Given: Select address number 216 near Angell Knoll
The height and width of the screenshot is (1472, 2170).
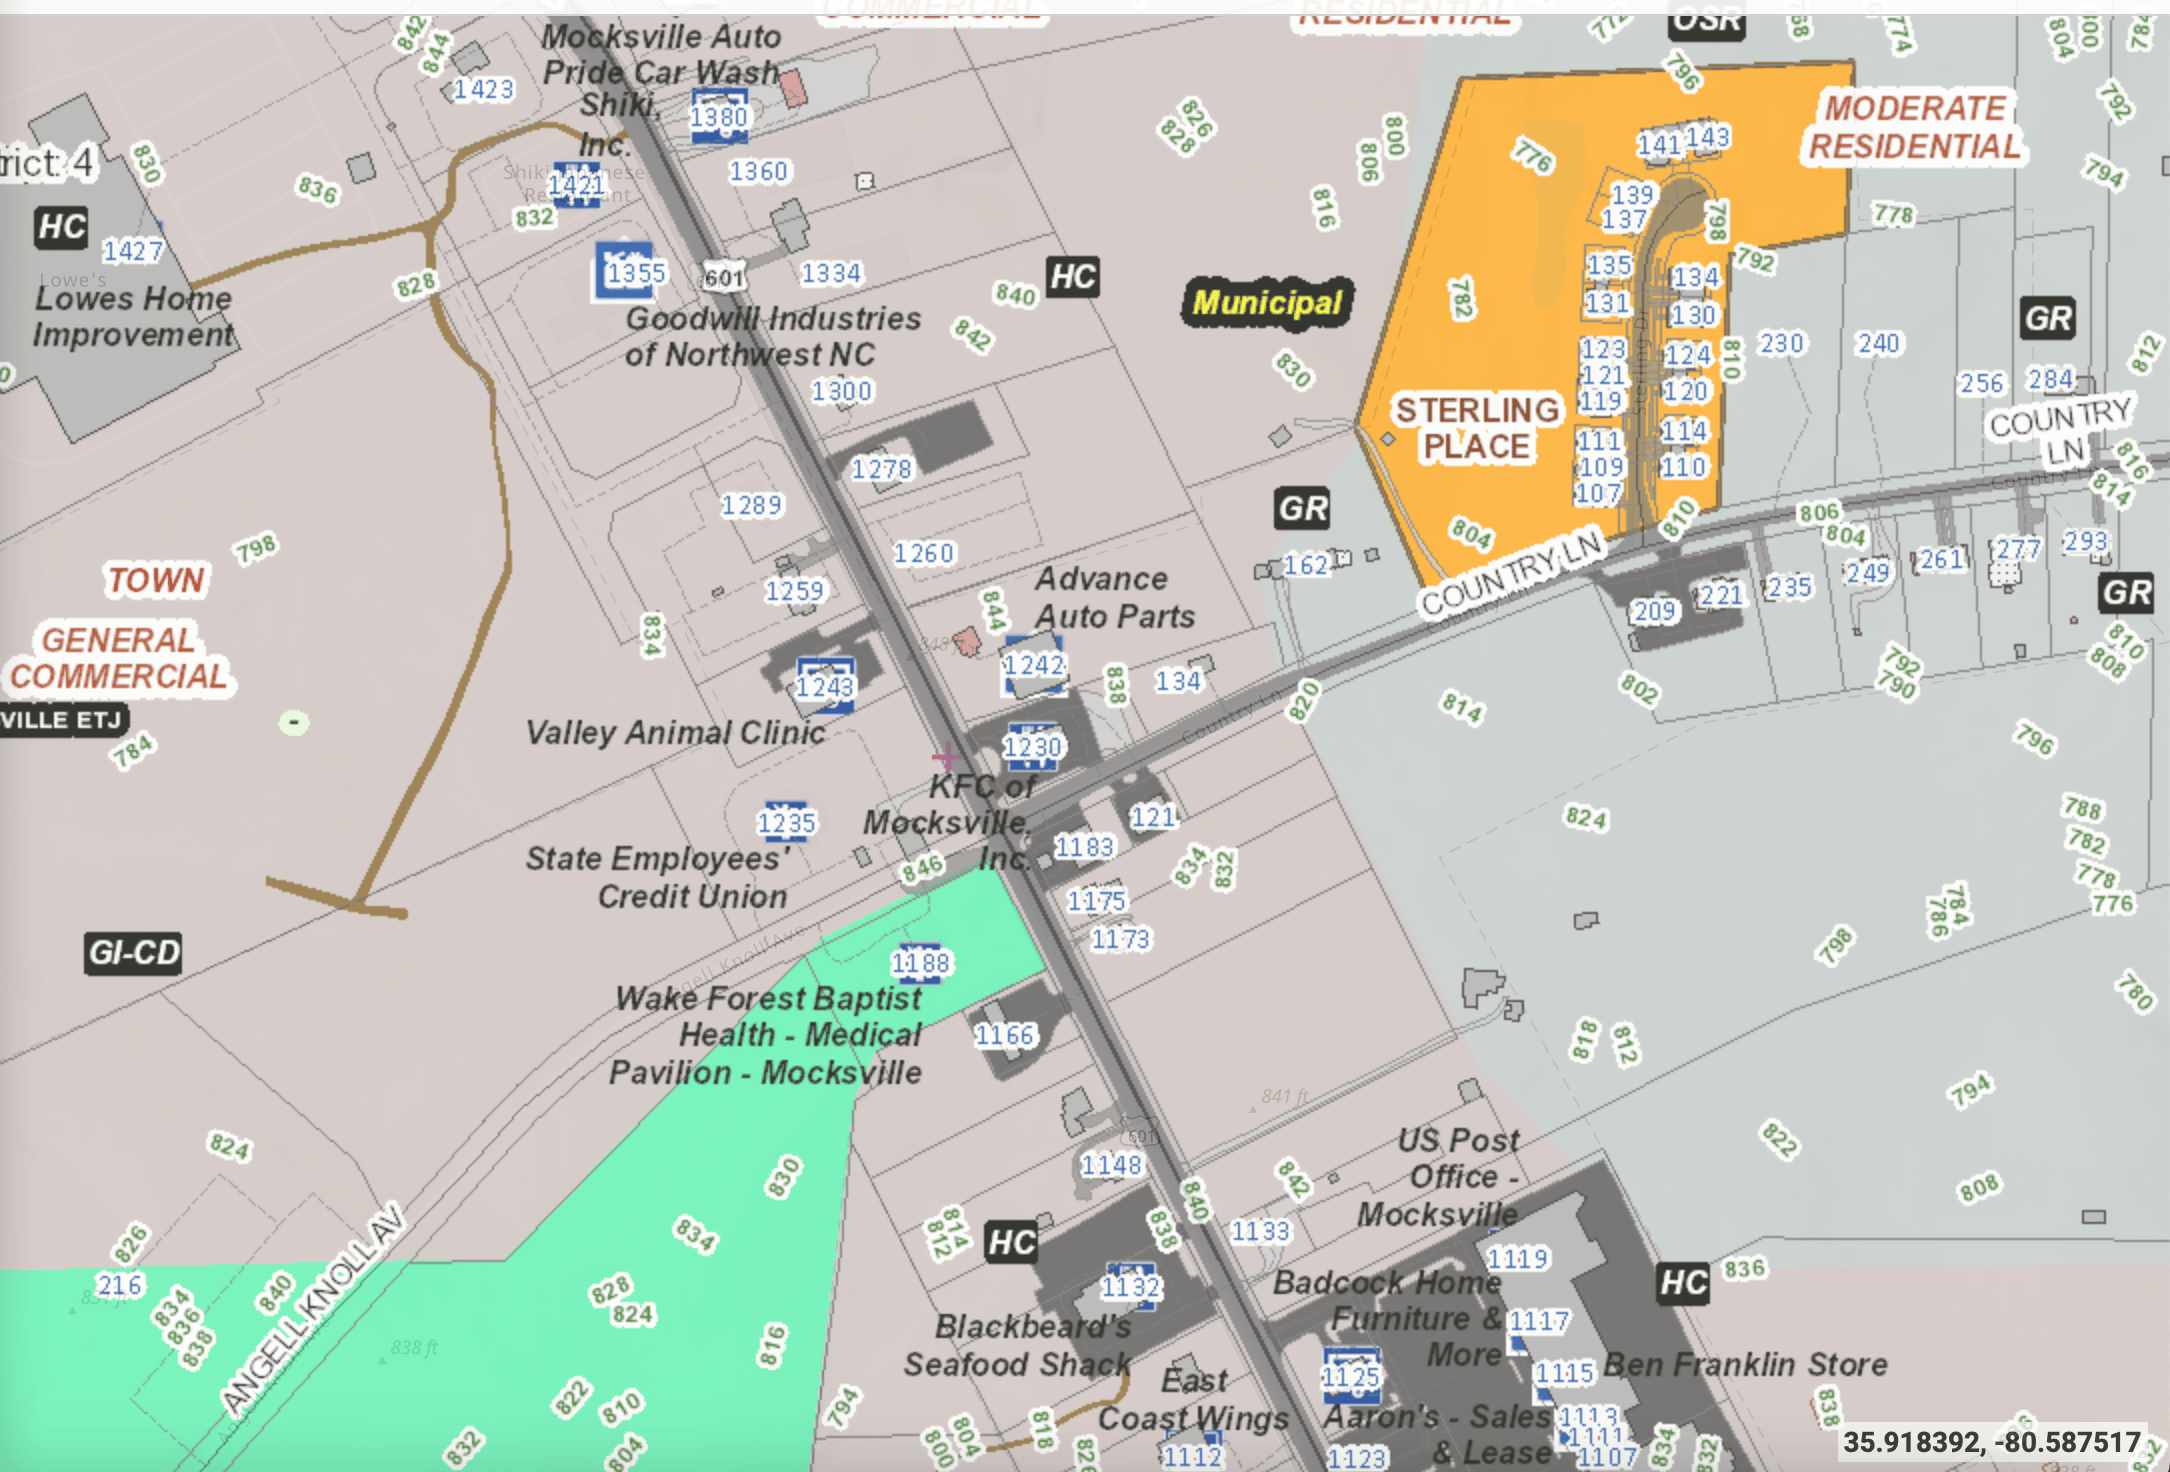Looking at the screenshot, I should point(120,1285).
